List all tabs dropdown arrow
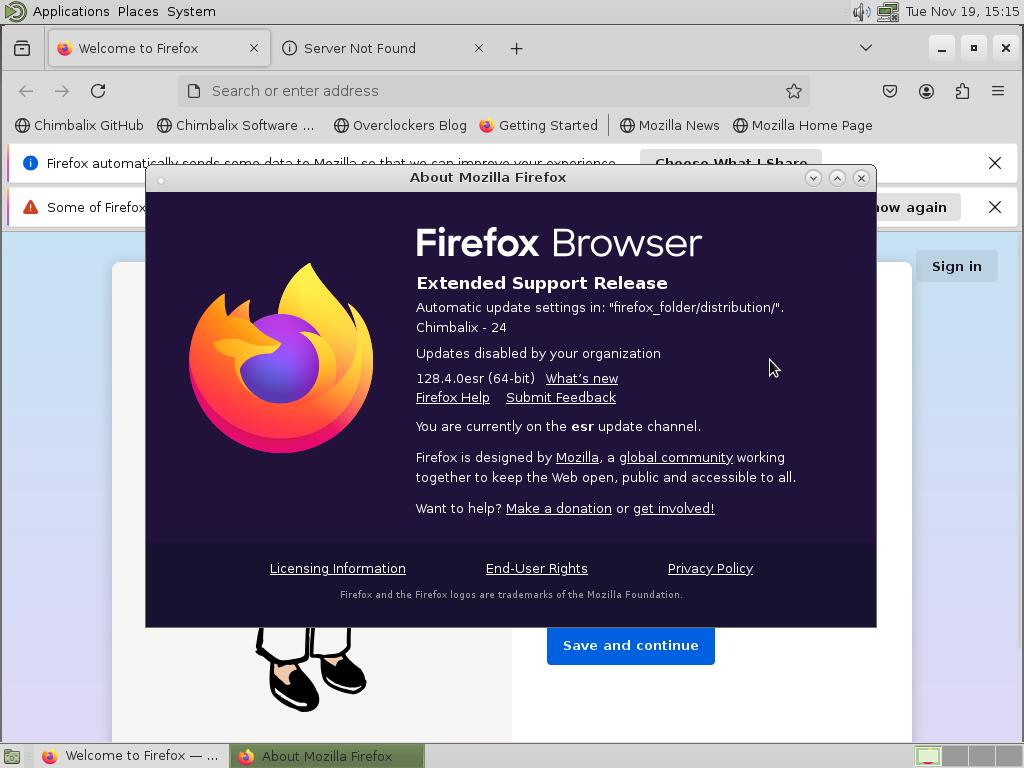 pos(866,48)
